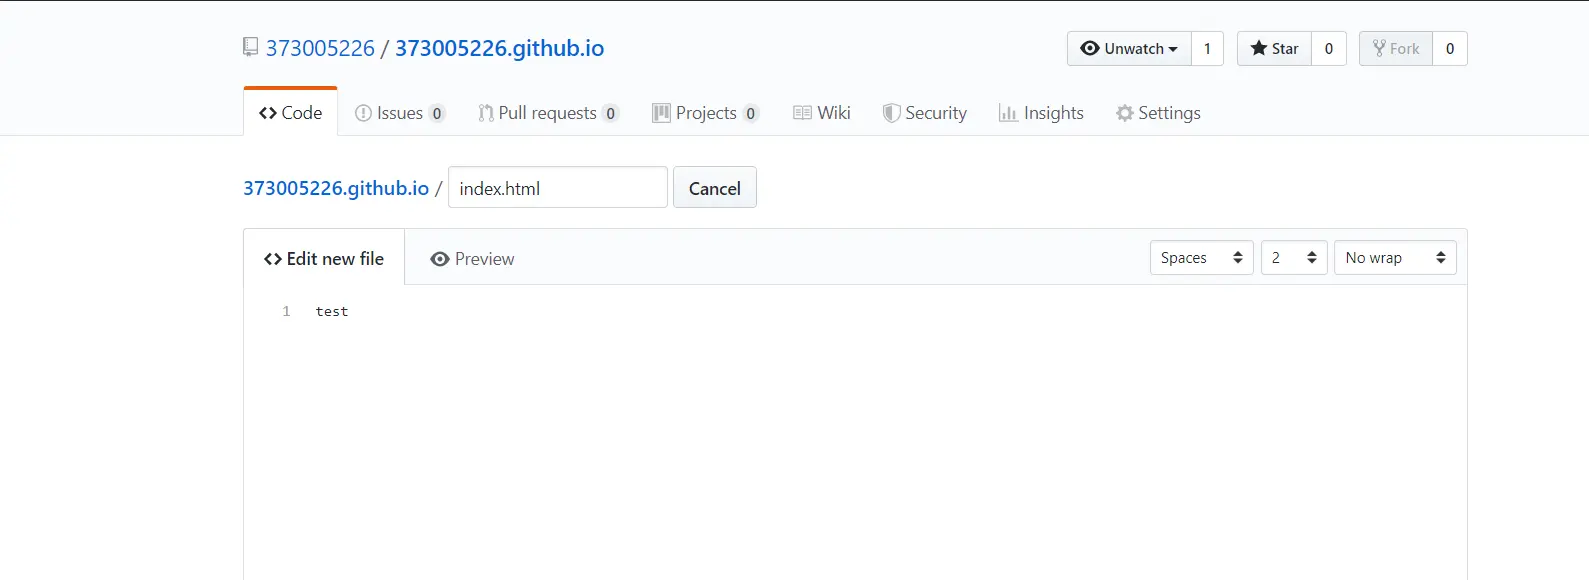
Task: Expand the Unwatch dropdown
Action: tap(1173, 49)
